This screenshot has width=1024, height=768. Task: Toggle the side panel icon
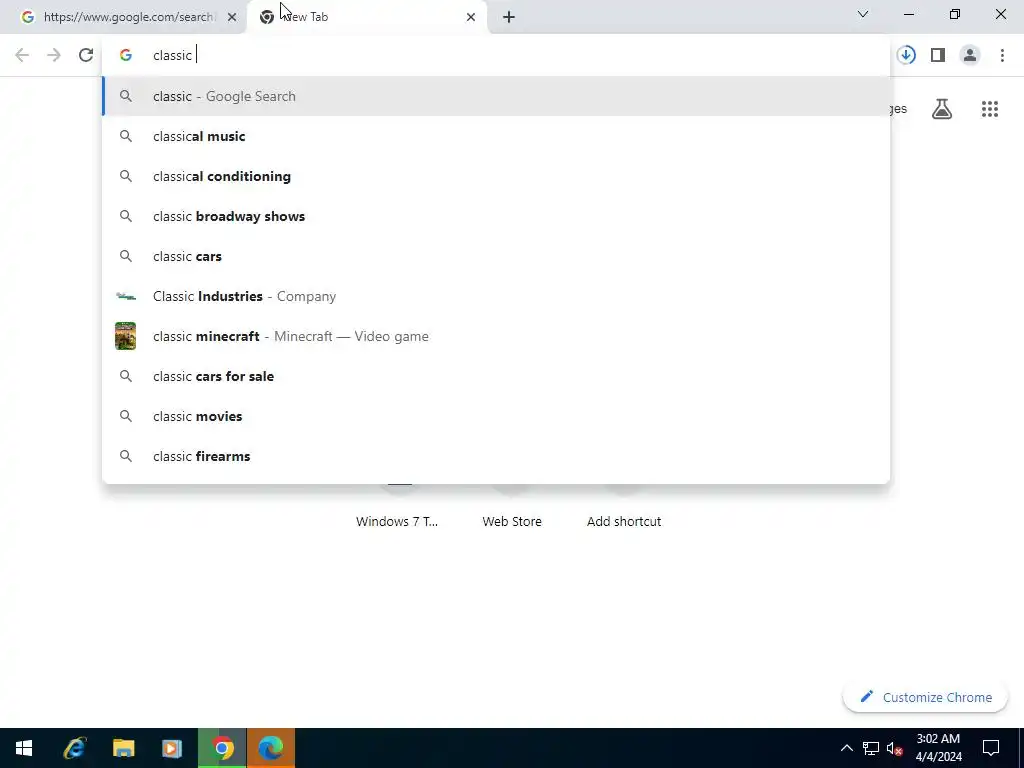[x=938, y=55]
